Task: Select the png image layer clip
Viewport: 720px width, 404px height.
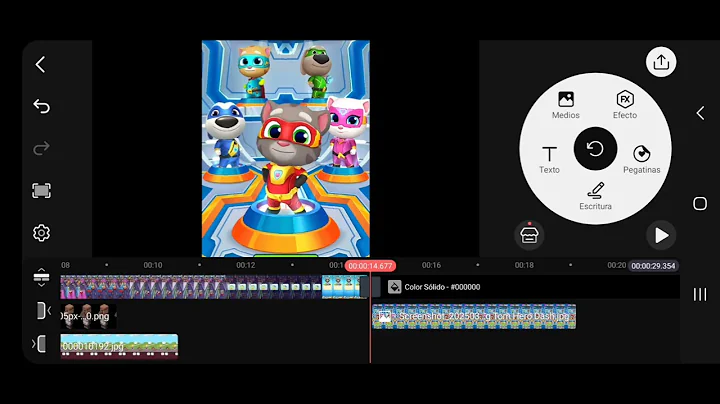Action: [88, 316]
